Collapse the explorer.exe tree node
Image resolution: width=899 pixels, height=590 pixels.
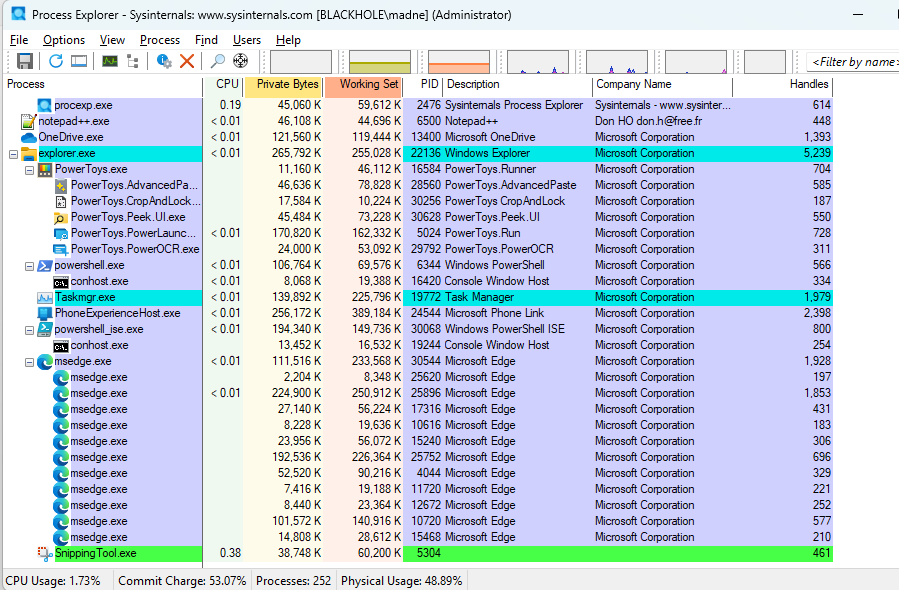coord(13,154)
